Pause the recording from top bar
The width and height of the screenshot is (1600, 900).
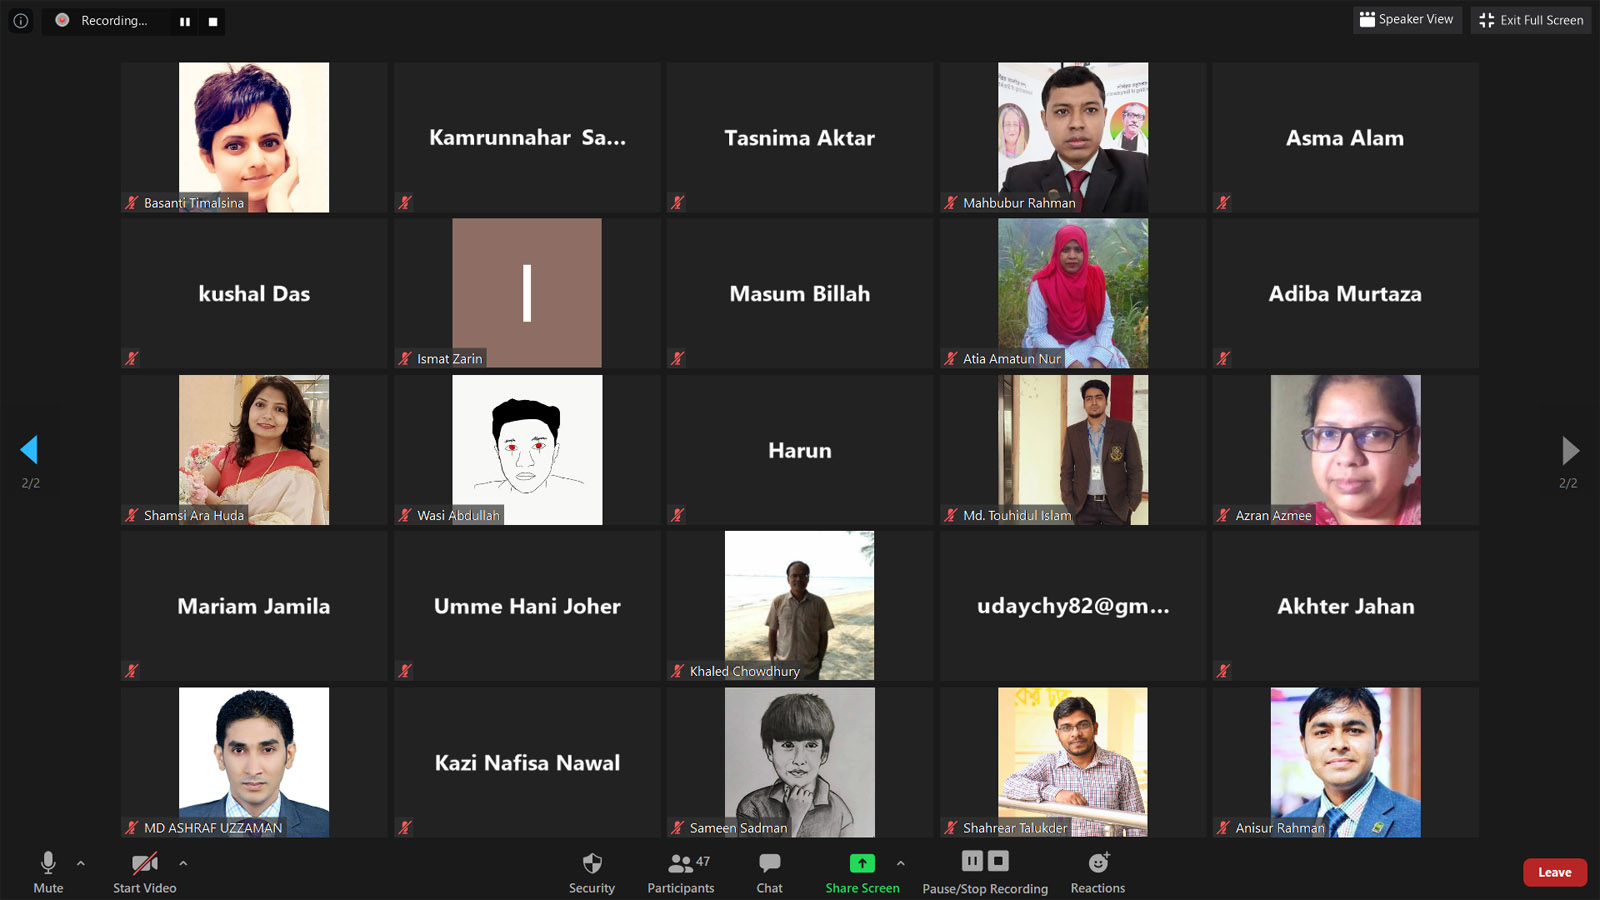point(185,21)
